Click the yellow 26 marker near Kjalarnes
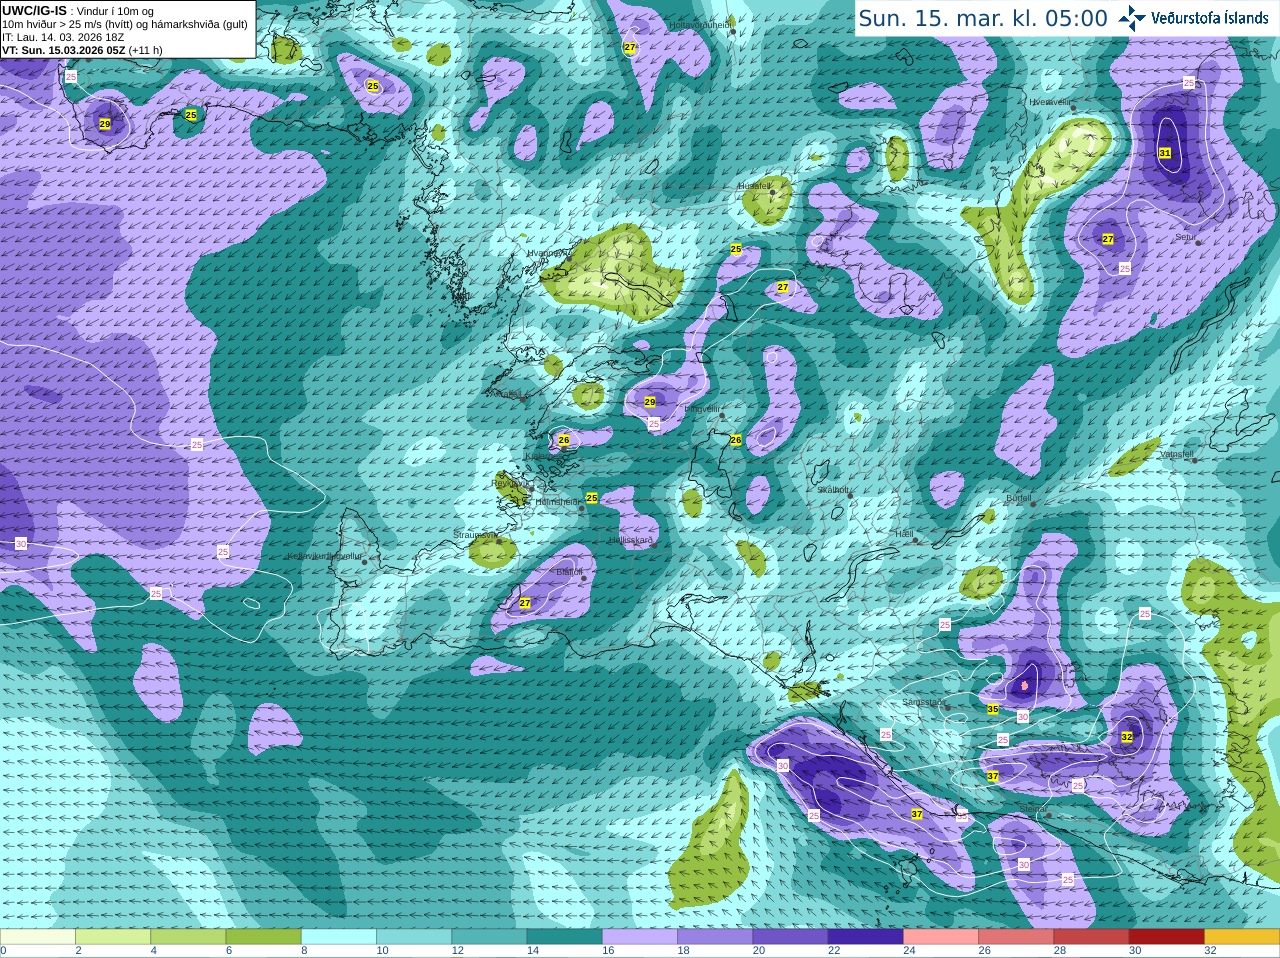 point(564,440)
